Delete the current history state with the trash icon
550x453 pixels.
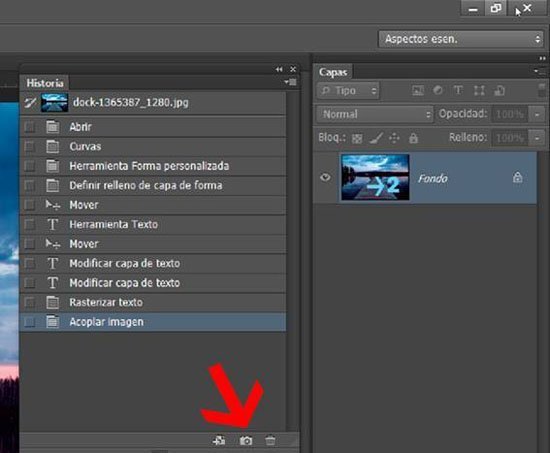[270, 441]
